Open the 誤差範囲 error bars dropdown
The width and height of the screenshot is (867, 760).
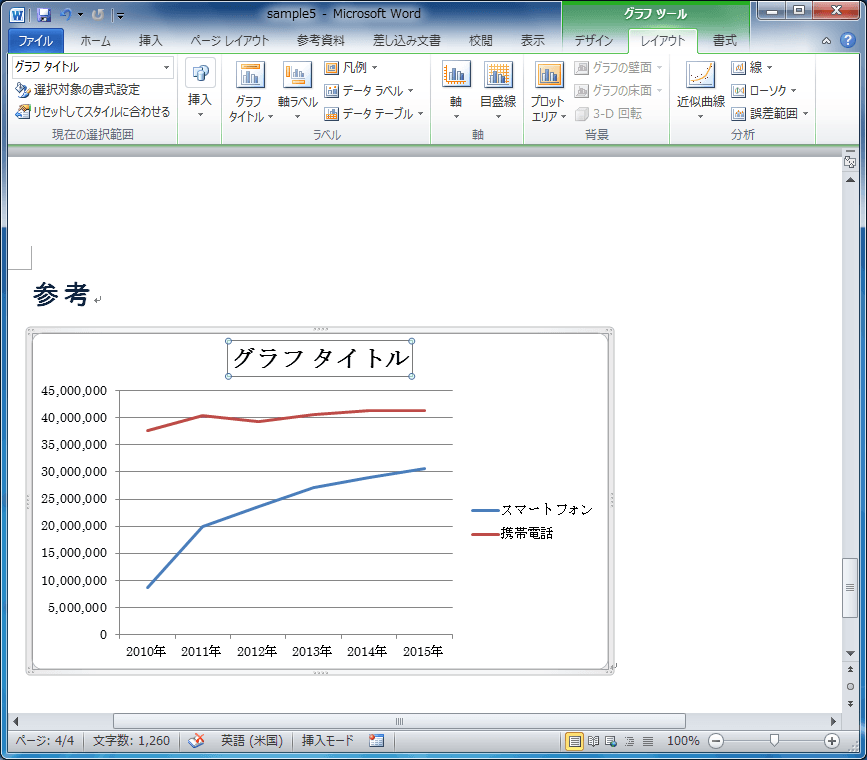click(770, 114)
